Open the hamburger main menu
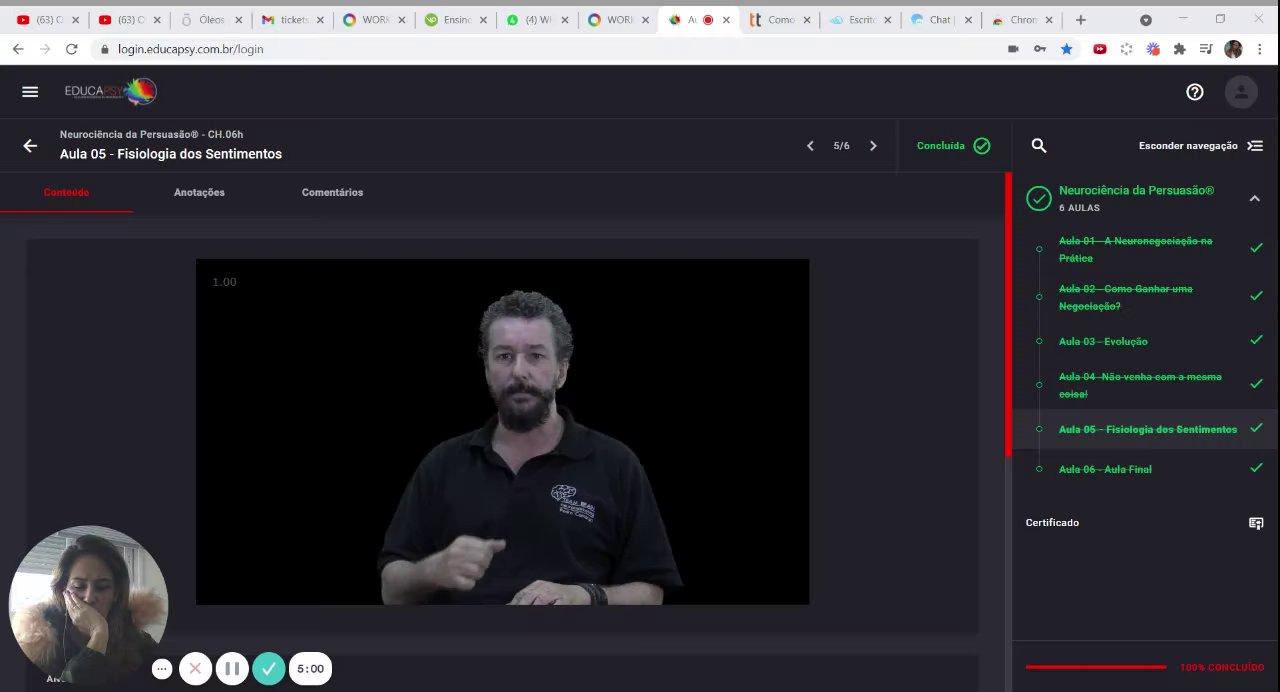 pyautogui.click(x=30, y=92)
